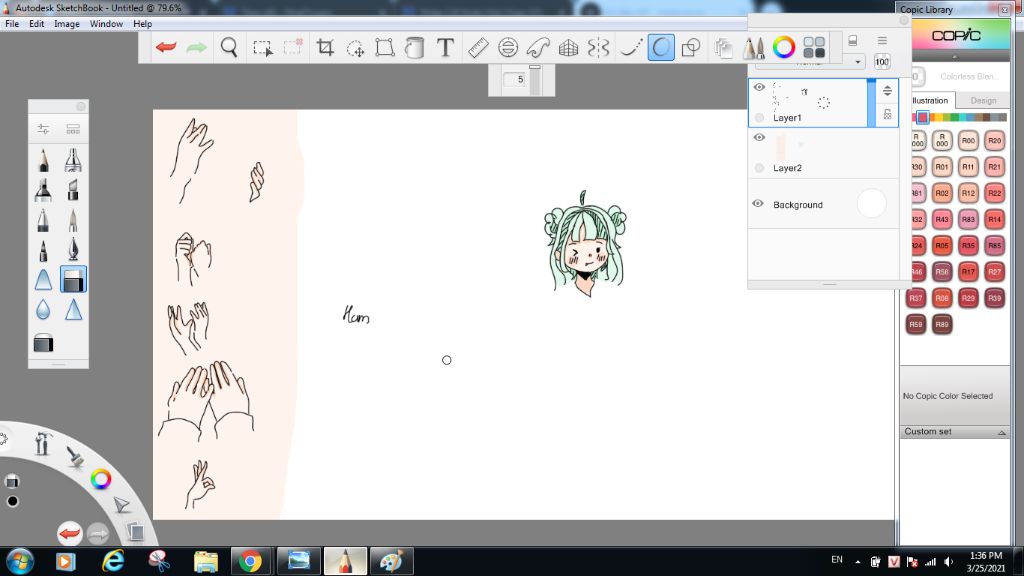1024x576 pixels.
Task: Open Brush Properties sliders icon
Action: (x=43, y=129)
